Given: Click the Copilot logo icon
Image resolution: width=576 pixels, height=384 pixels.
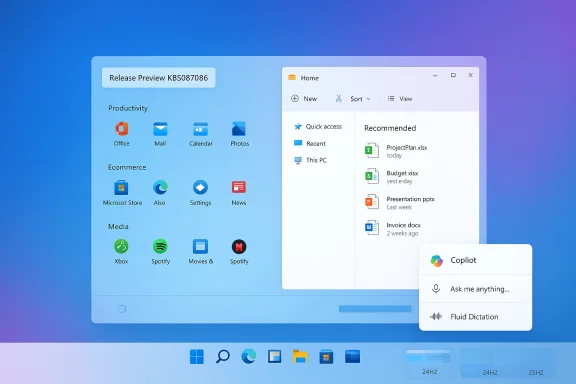Looking at the screenshot, I should tap(437, 261).
